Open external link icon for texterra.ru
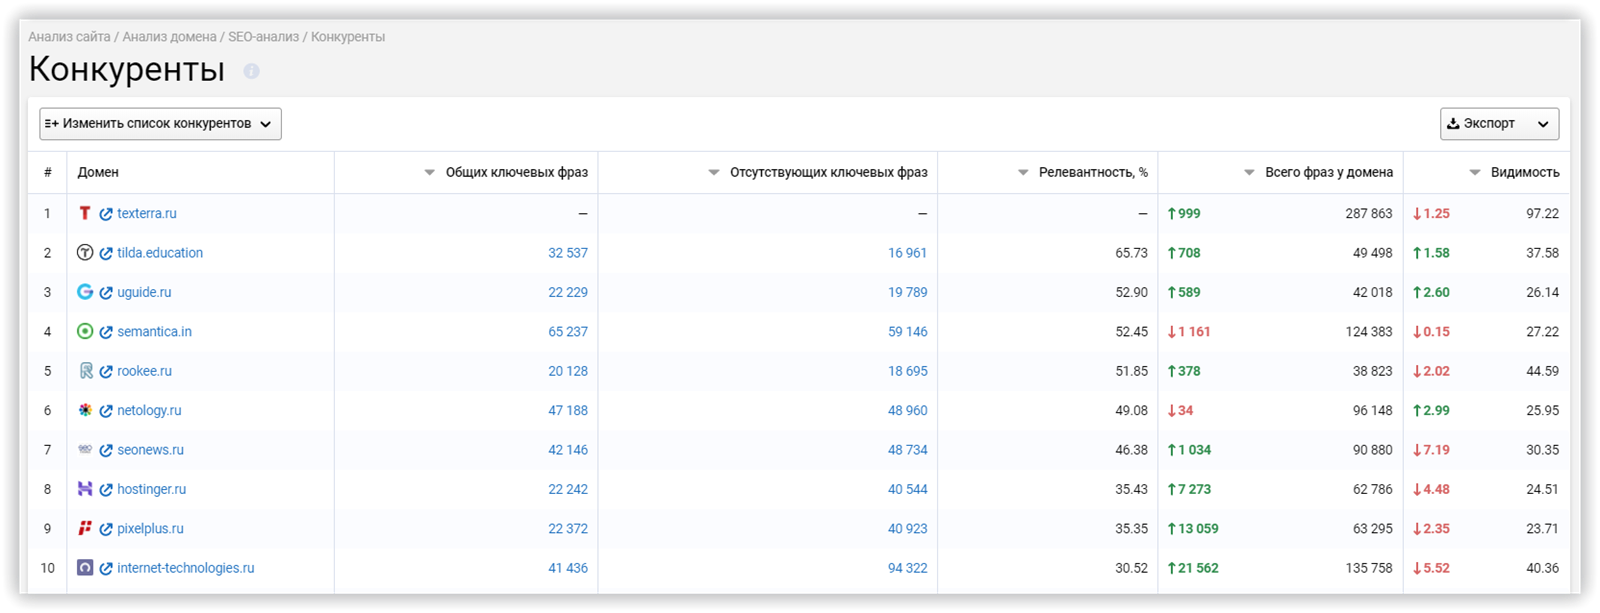This screenshot has width=1600, height=613. (106, 214)
